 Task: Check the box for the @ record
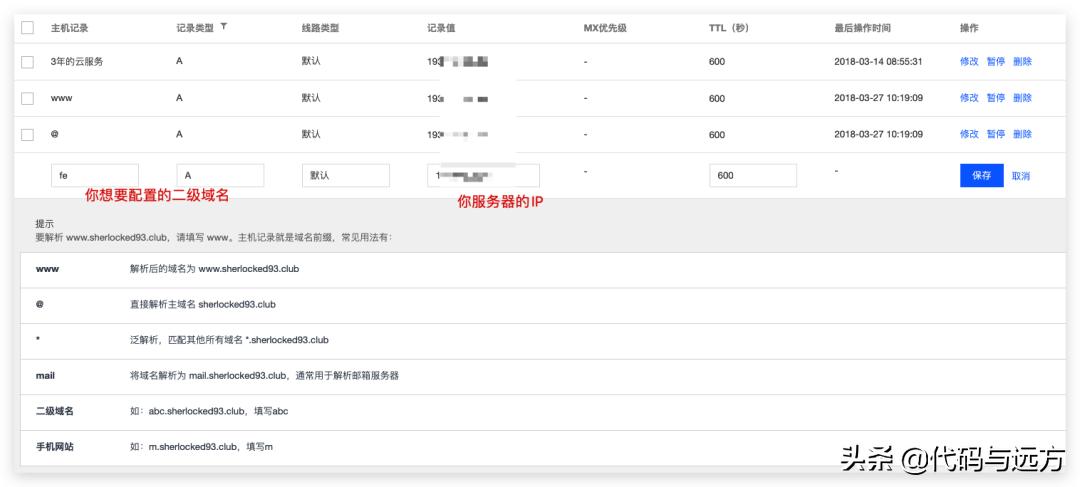(x=28, y=135)
